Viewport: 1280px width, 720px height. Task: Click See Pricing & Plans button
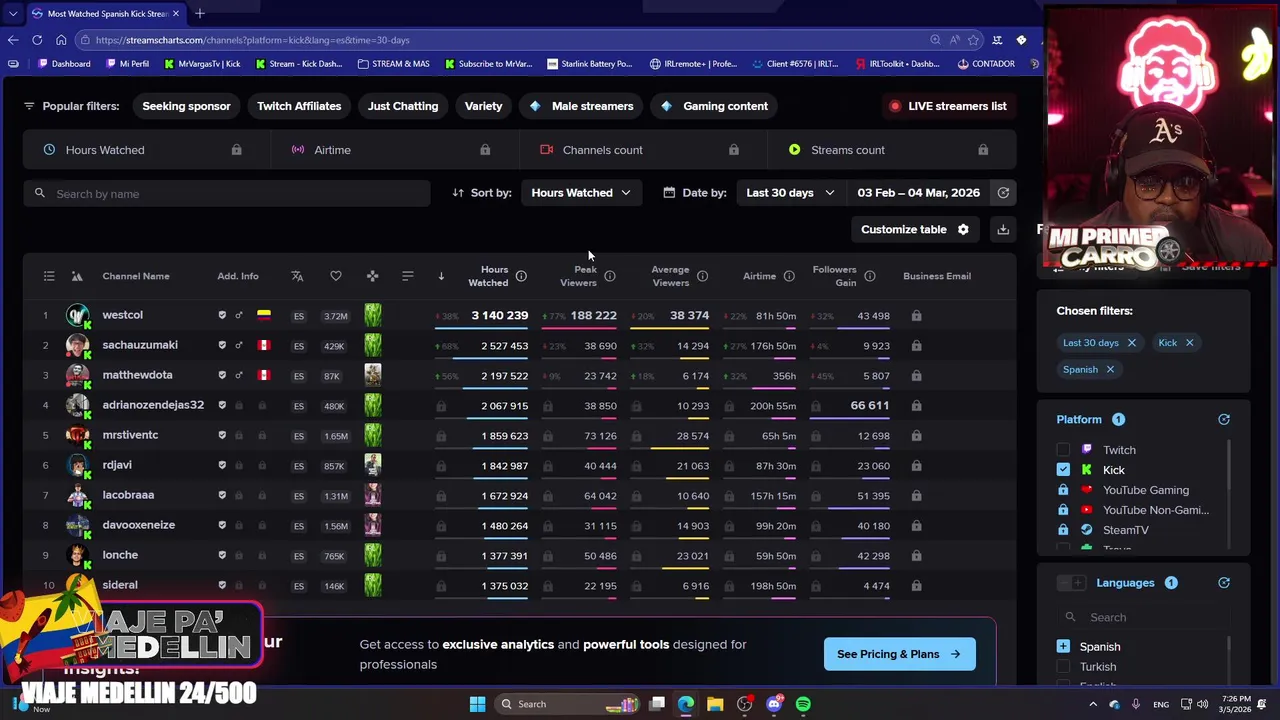tap(899, 654)
